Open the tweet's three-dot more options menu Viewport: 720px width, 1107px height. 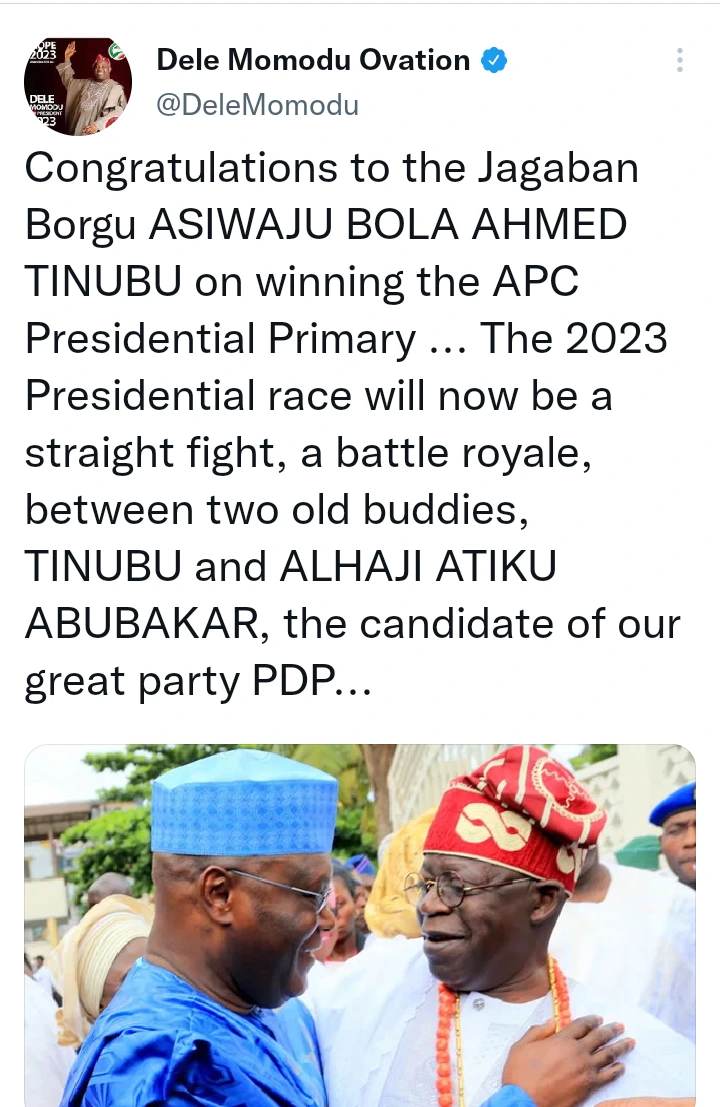click(680, 60)
